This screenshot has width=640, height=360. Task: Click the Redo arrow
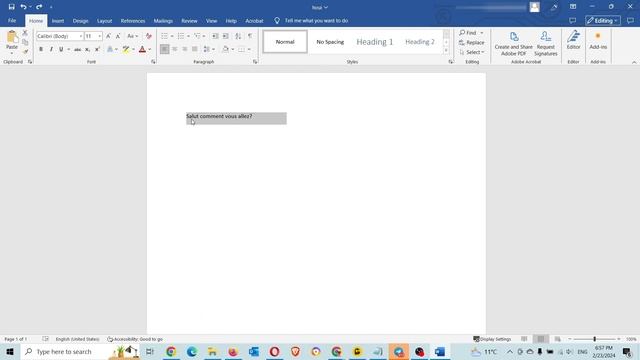point(39,7)
